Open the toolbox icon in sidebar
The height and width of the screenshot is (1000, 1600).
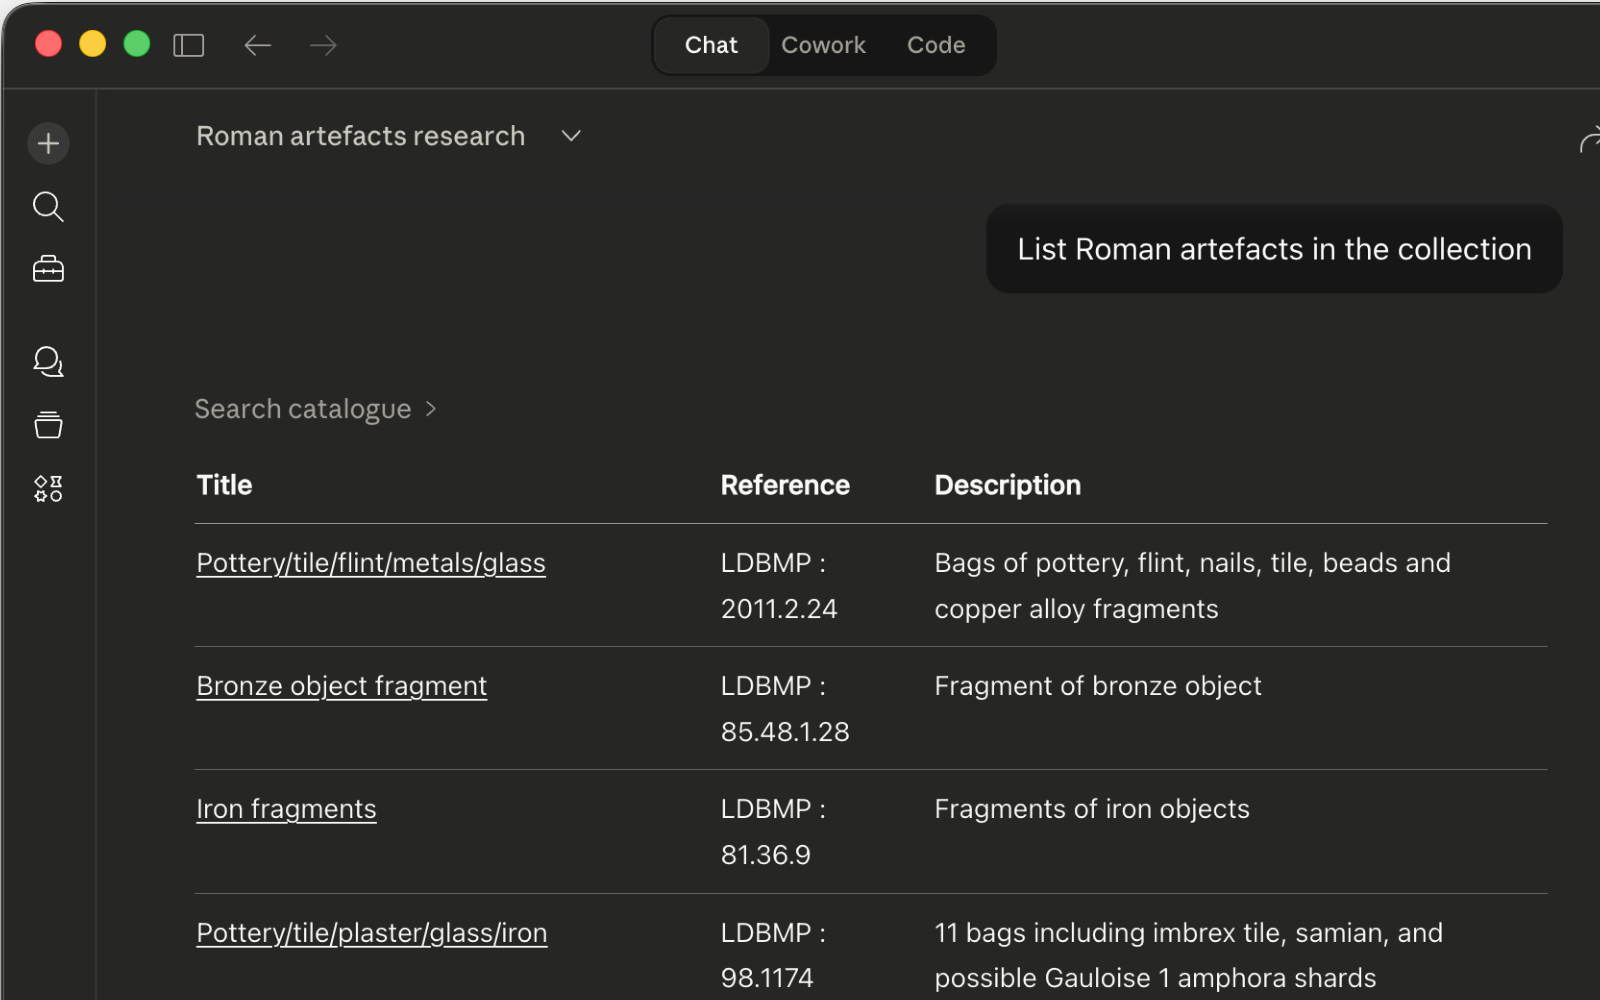[x=48, y=269]
